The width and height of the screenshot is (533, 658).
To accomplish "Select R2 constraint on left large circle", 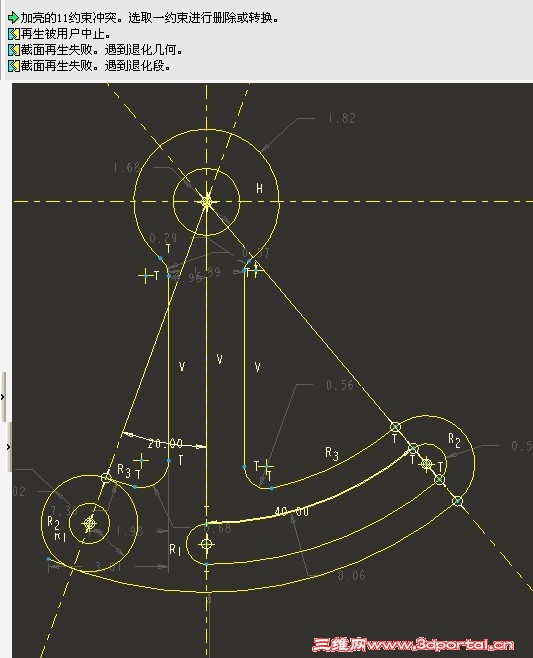I will [53, 522].
